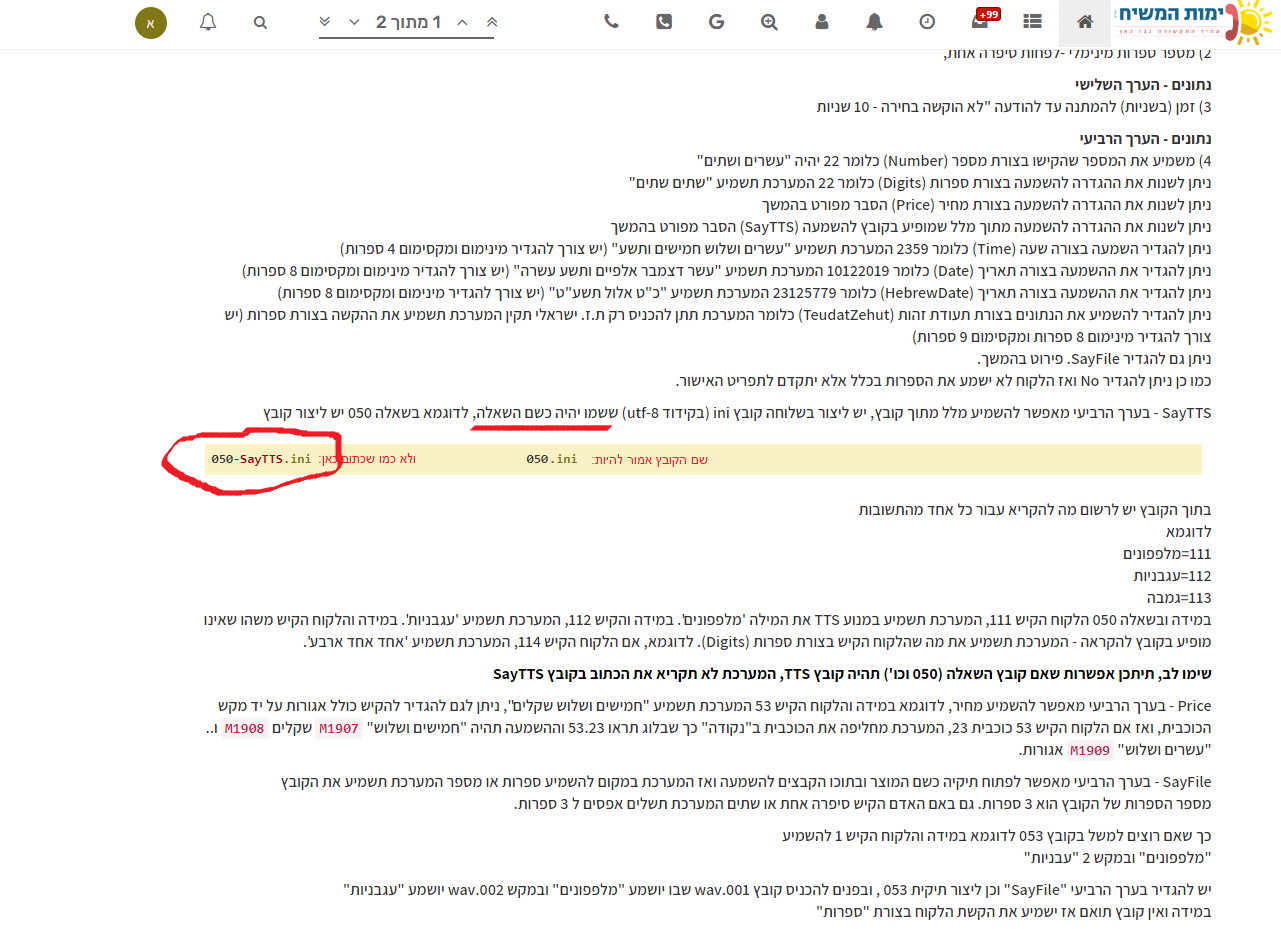Jump to first post double-up chevron
The width and height of the screenshot is (1281, 929).
491,22
